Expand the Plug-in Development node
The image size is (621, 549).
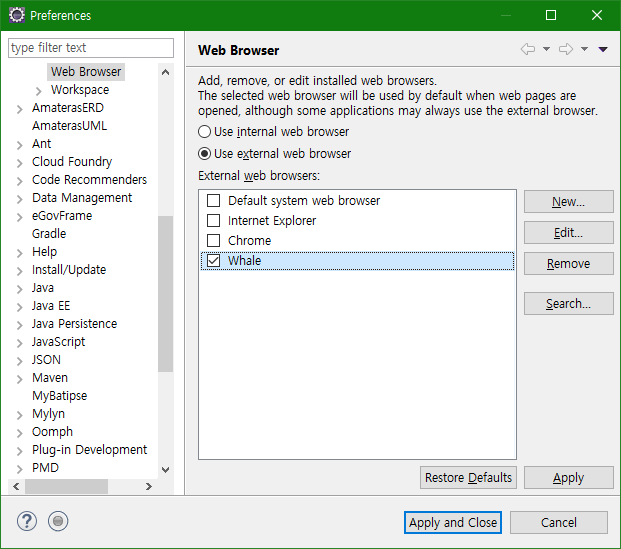click(x=20, y=451)
